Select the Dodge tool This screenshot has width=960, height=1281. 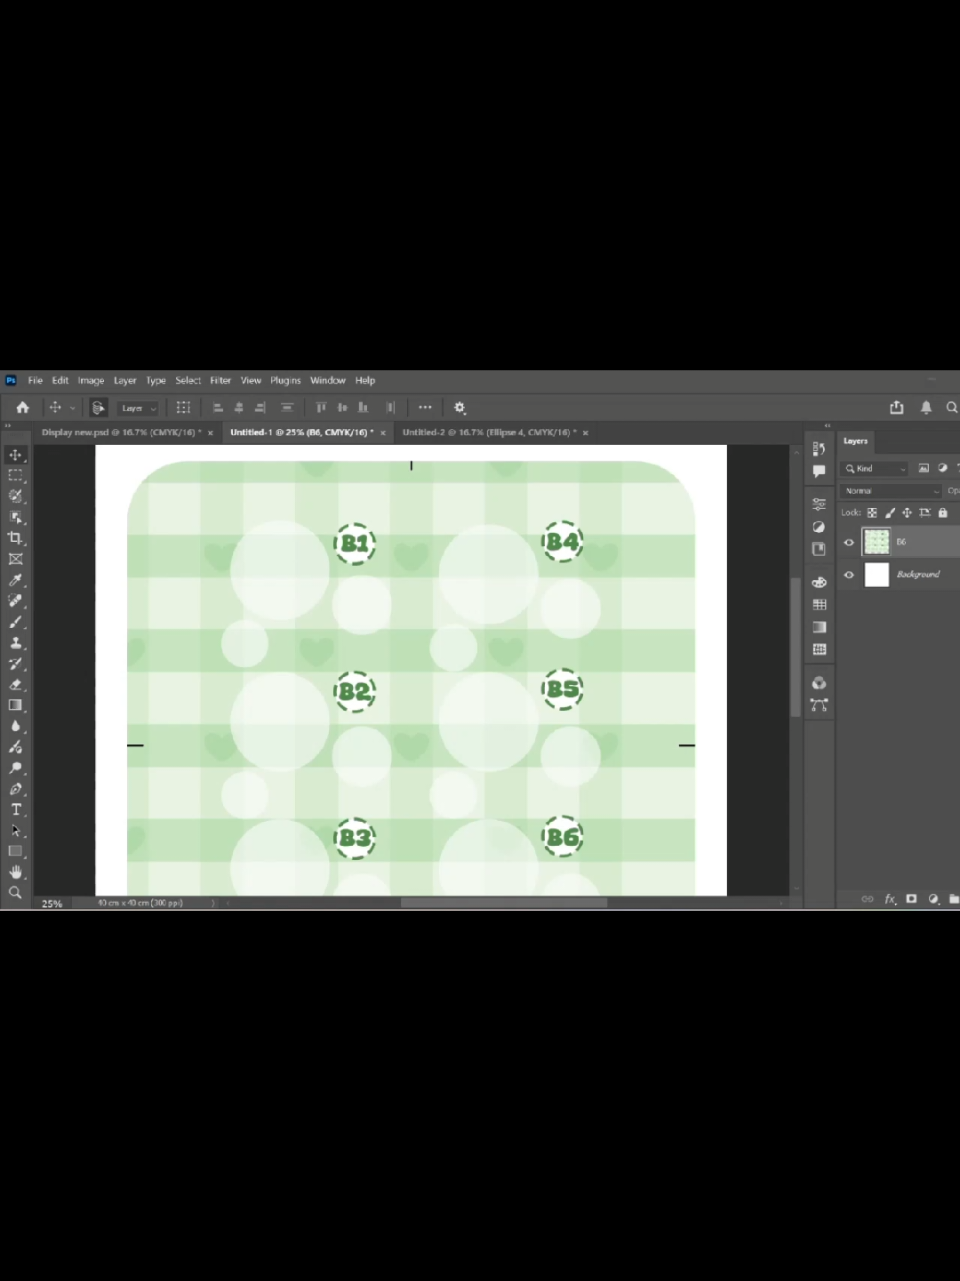(15, 768)
